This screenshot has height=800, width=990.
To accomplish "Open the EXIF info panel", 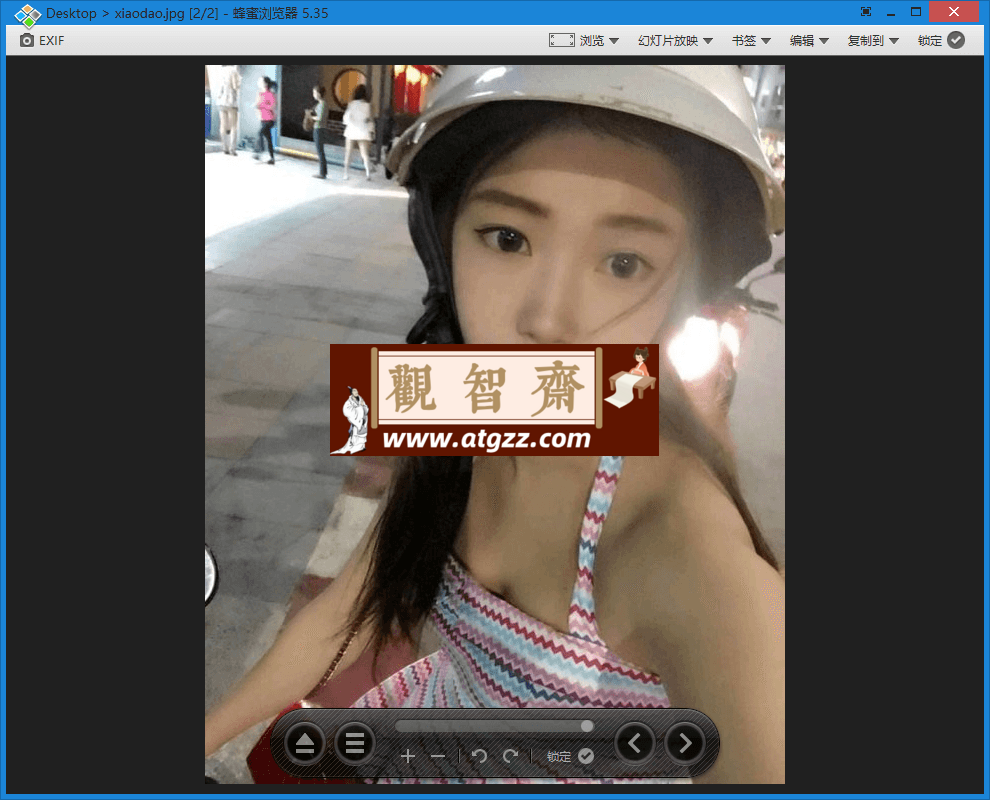I will pyautogui.click(x=42, y=40).
